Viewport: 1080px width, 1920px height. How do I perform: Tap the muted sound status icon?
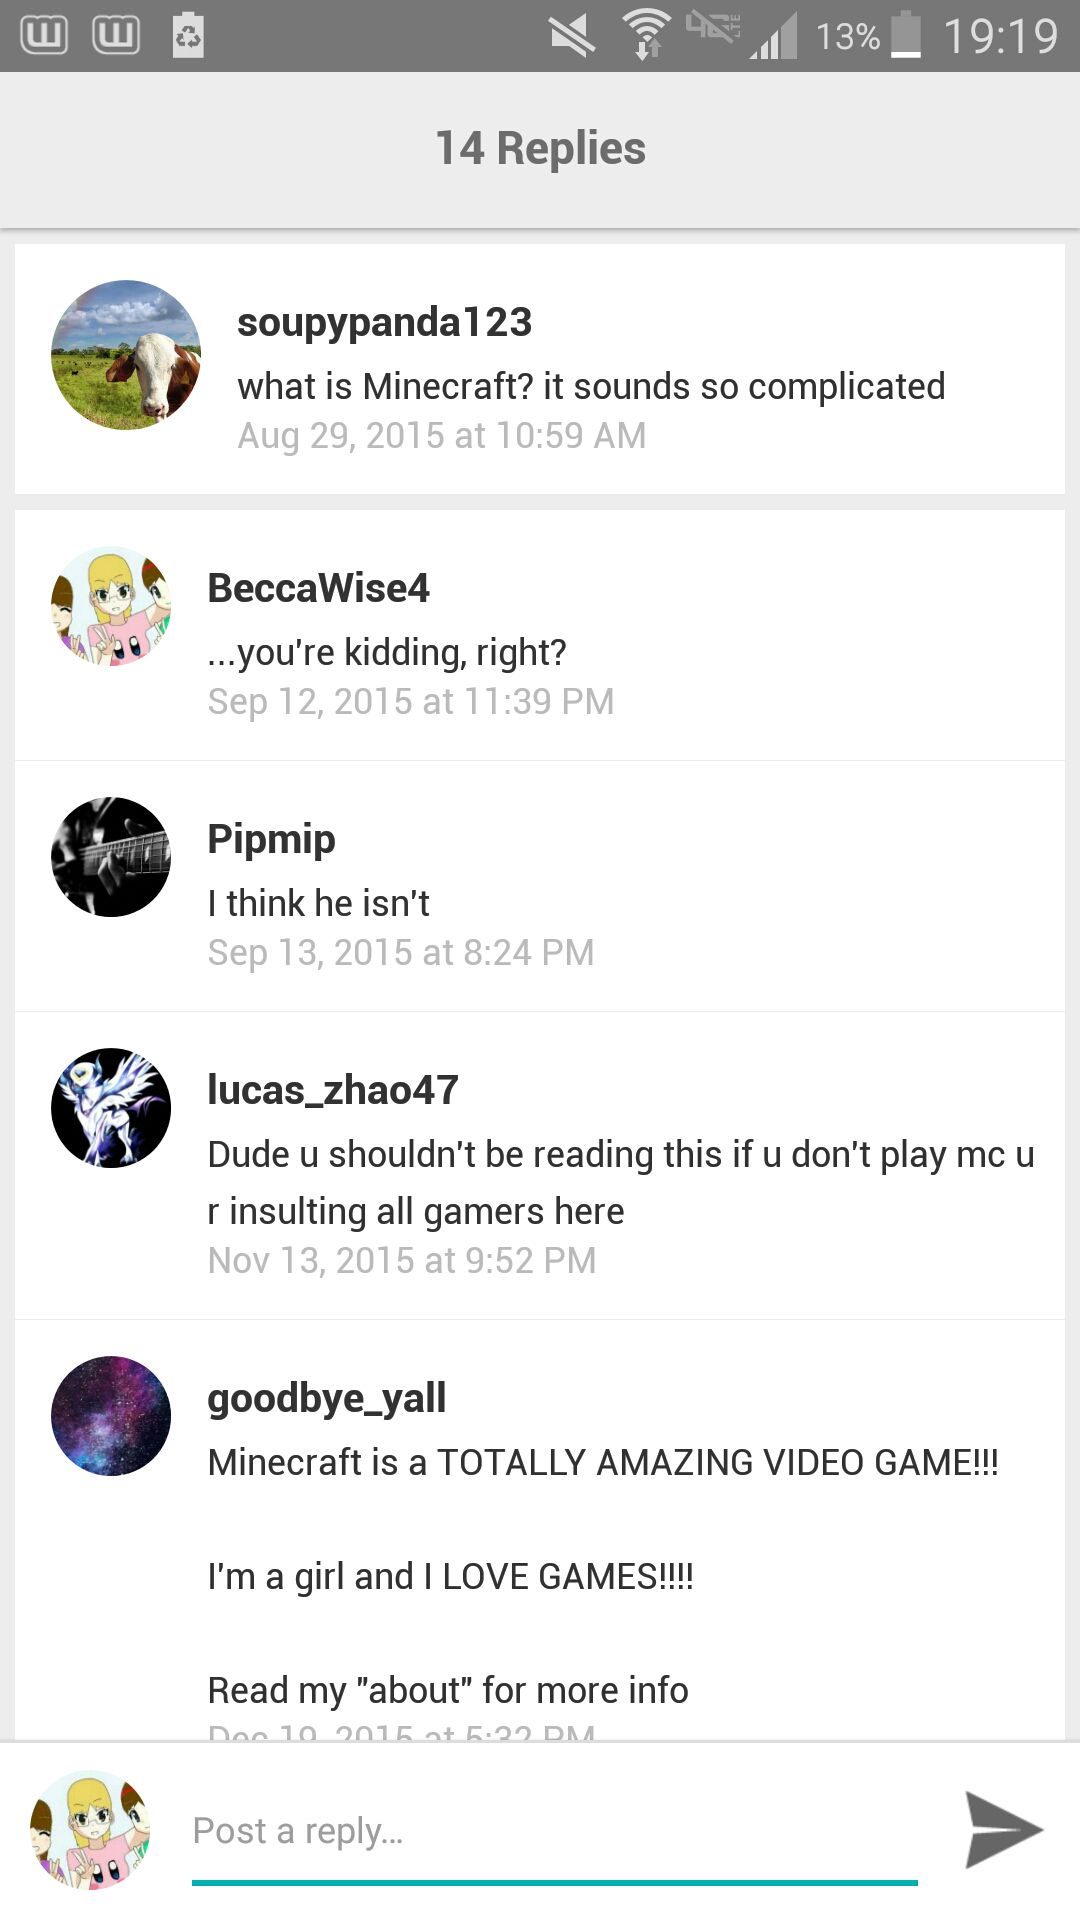point(572,36)
